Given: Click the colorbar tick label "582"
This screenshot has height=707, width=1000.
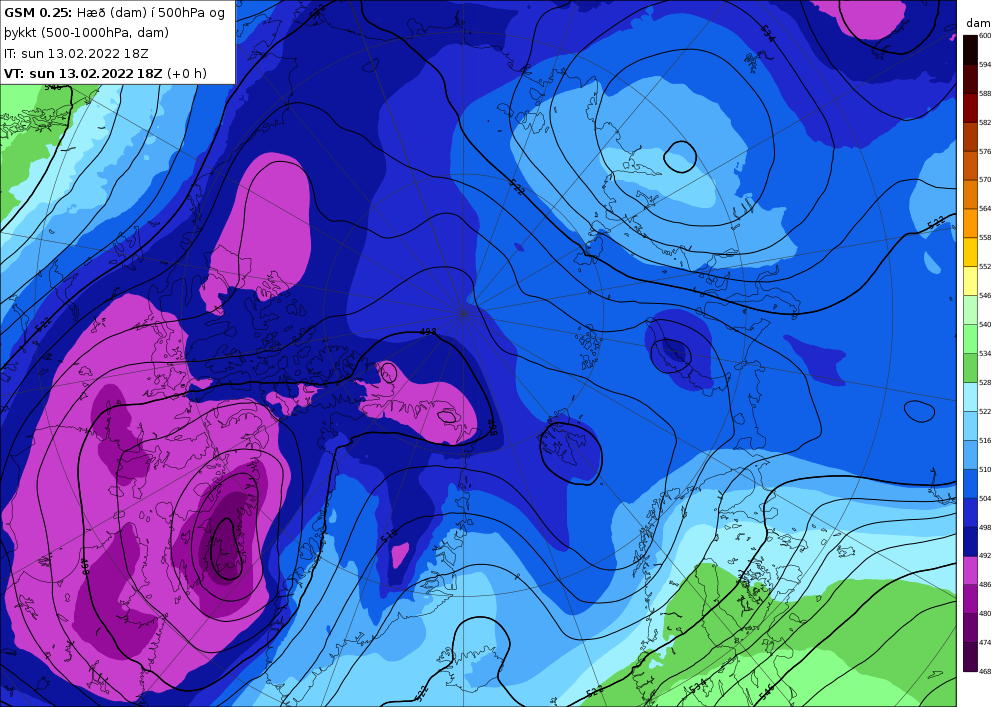Looking at the screenshot, I should coord(985,122).
